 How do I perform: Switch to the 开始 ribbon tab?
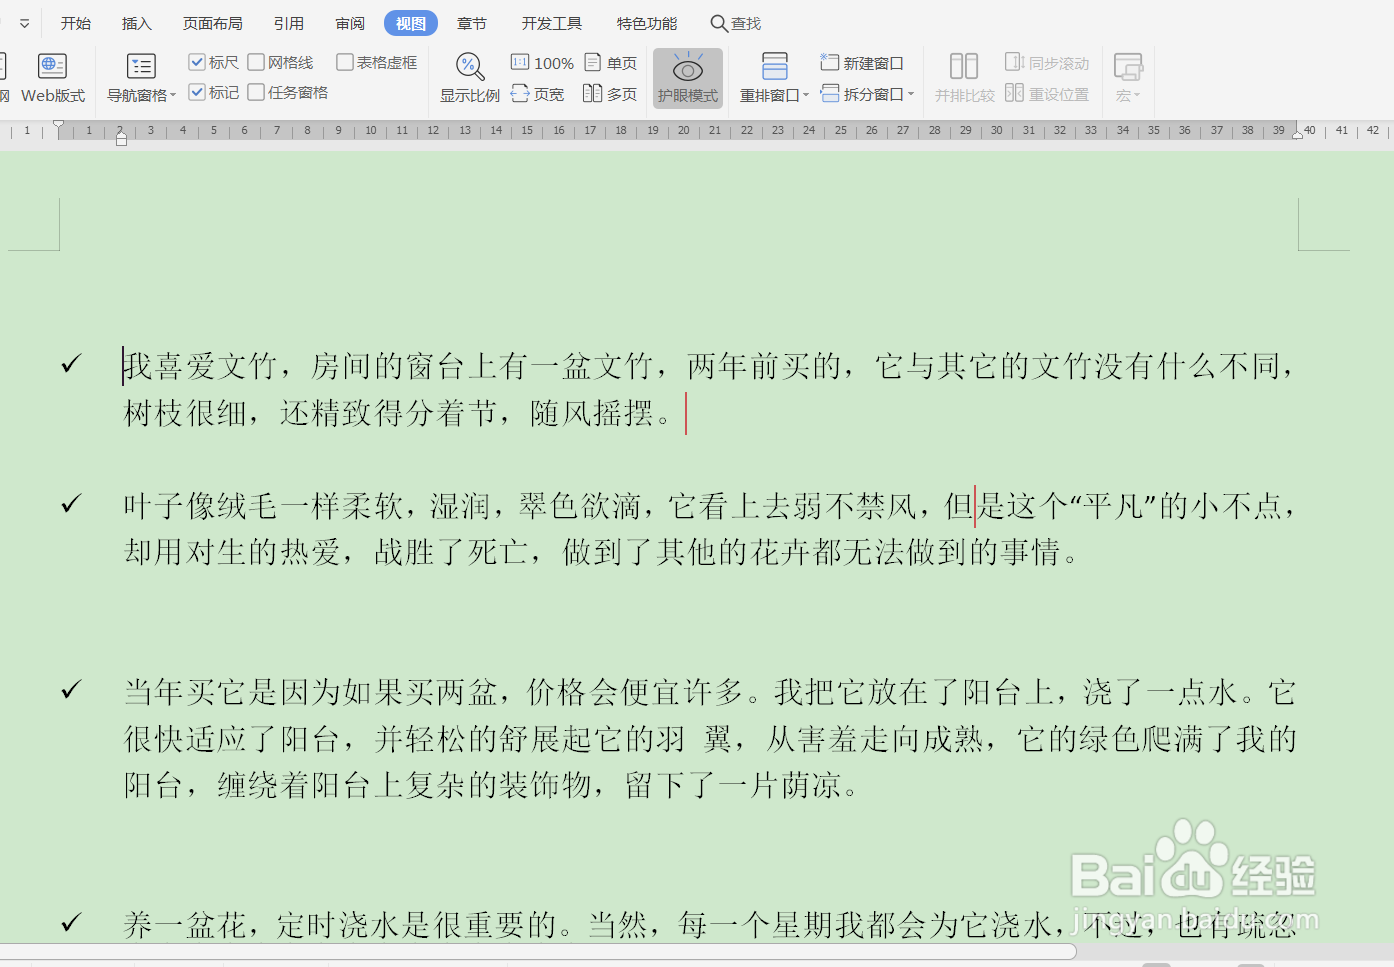75,22
